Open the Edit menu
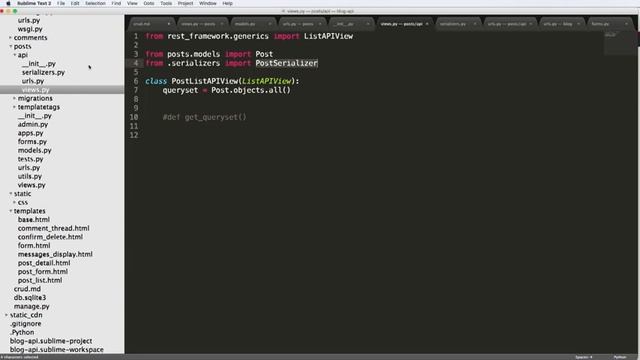 [75, 3]
